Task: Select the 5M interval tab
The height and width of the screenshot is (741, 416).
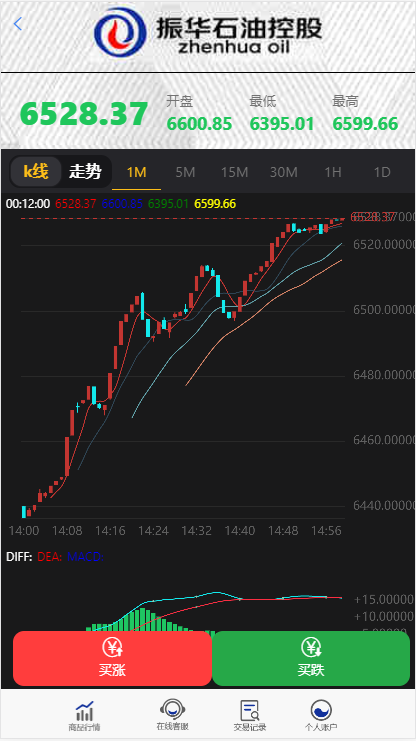Action: pos(185,172)
